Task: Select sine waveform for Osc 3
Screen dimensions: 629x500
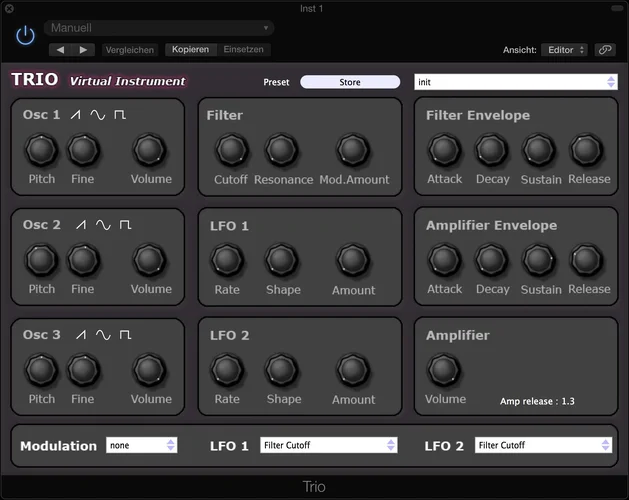Action: coord(103,335)
